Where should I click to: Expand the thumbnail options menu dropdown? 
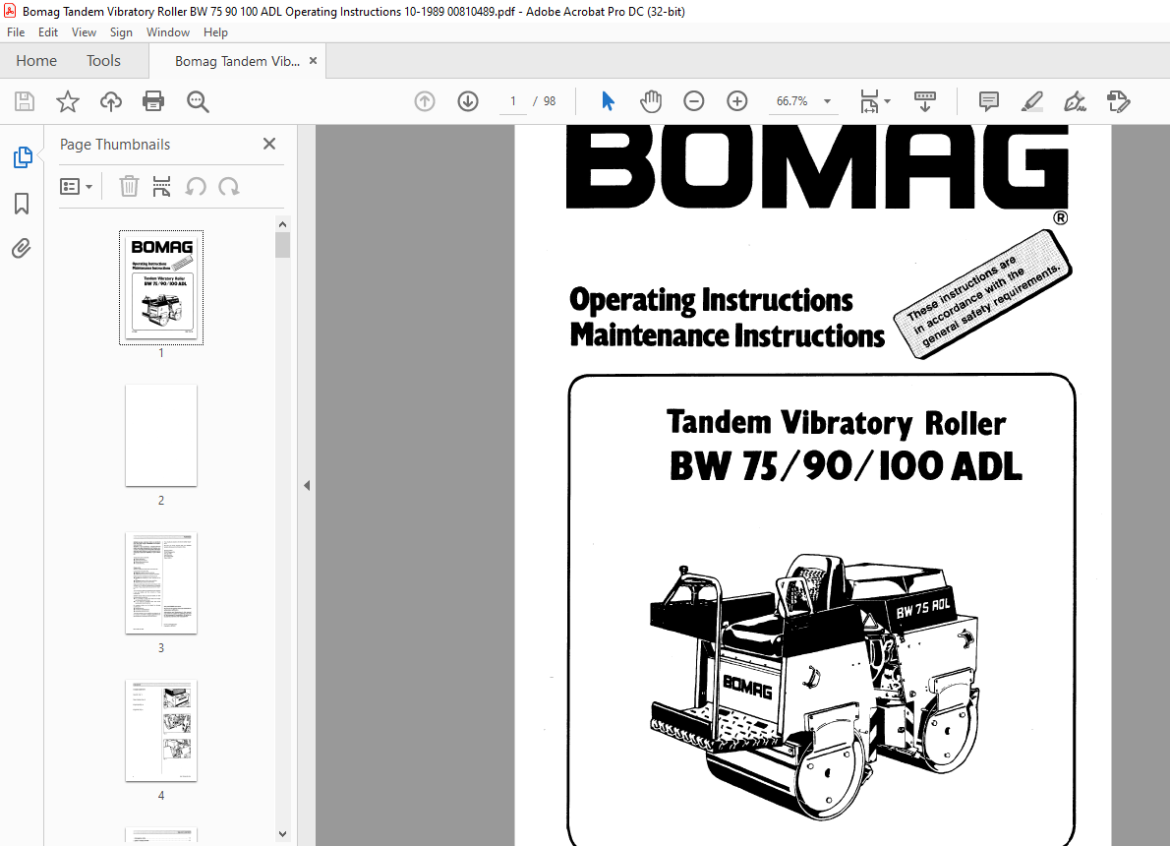click(76, 186)
